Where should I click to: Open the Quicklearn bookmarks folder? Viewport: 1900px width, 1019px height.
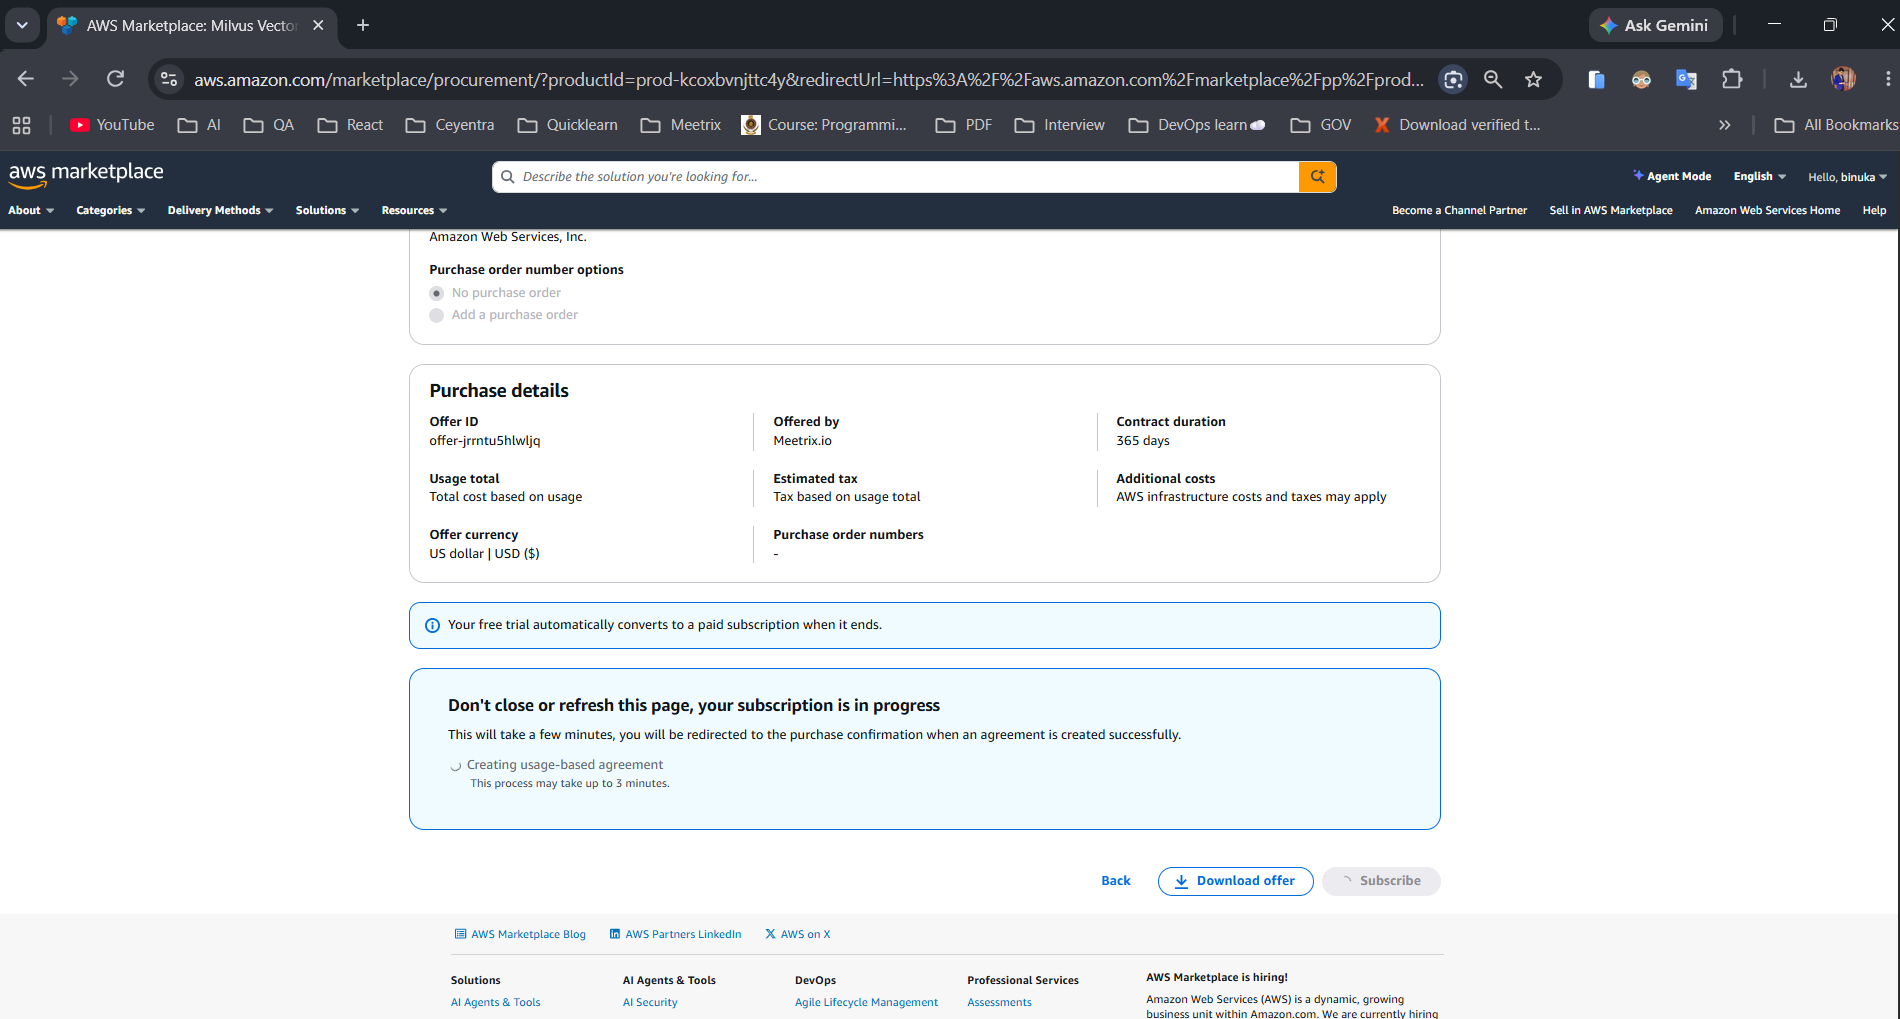[x=567, y=125]
